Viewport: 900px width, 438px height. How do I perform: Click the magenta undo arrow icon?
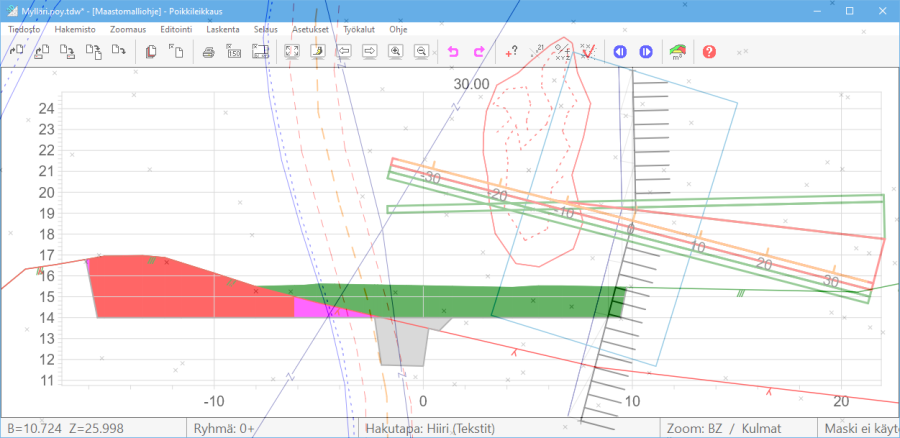452,51
